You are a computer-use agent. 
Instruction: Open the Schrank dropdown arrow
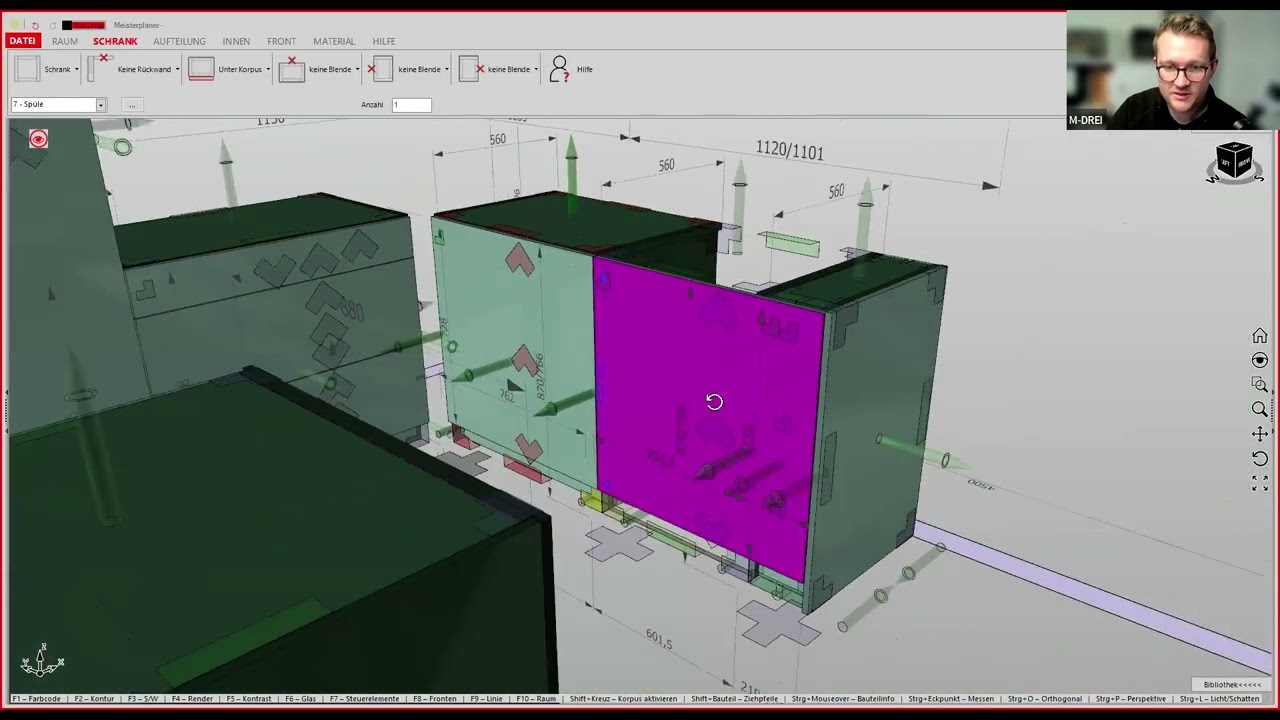(x=77, y=69)
